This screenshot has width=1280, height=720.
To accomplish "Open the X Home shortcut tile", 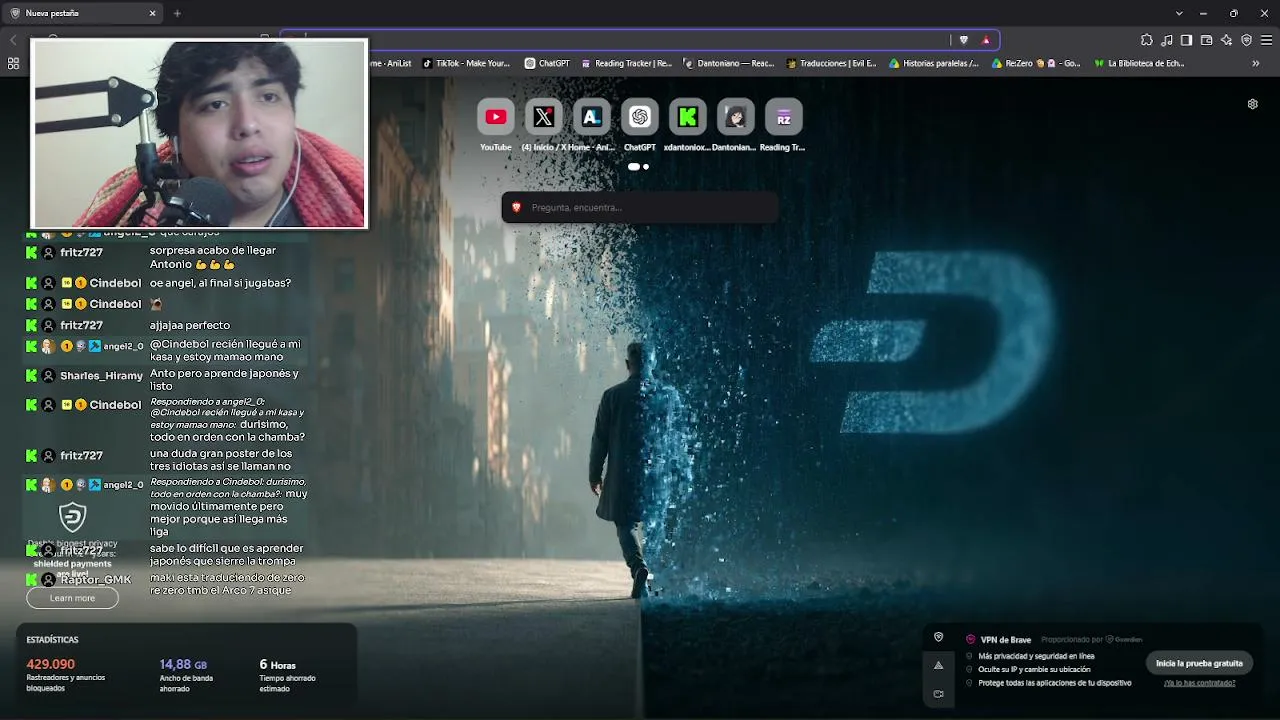I will pos(543,117).
